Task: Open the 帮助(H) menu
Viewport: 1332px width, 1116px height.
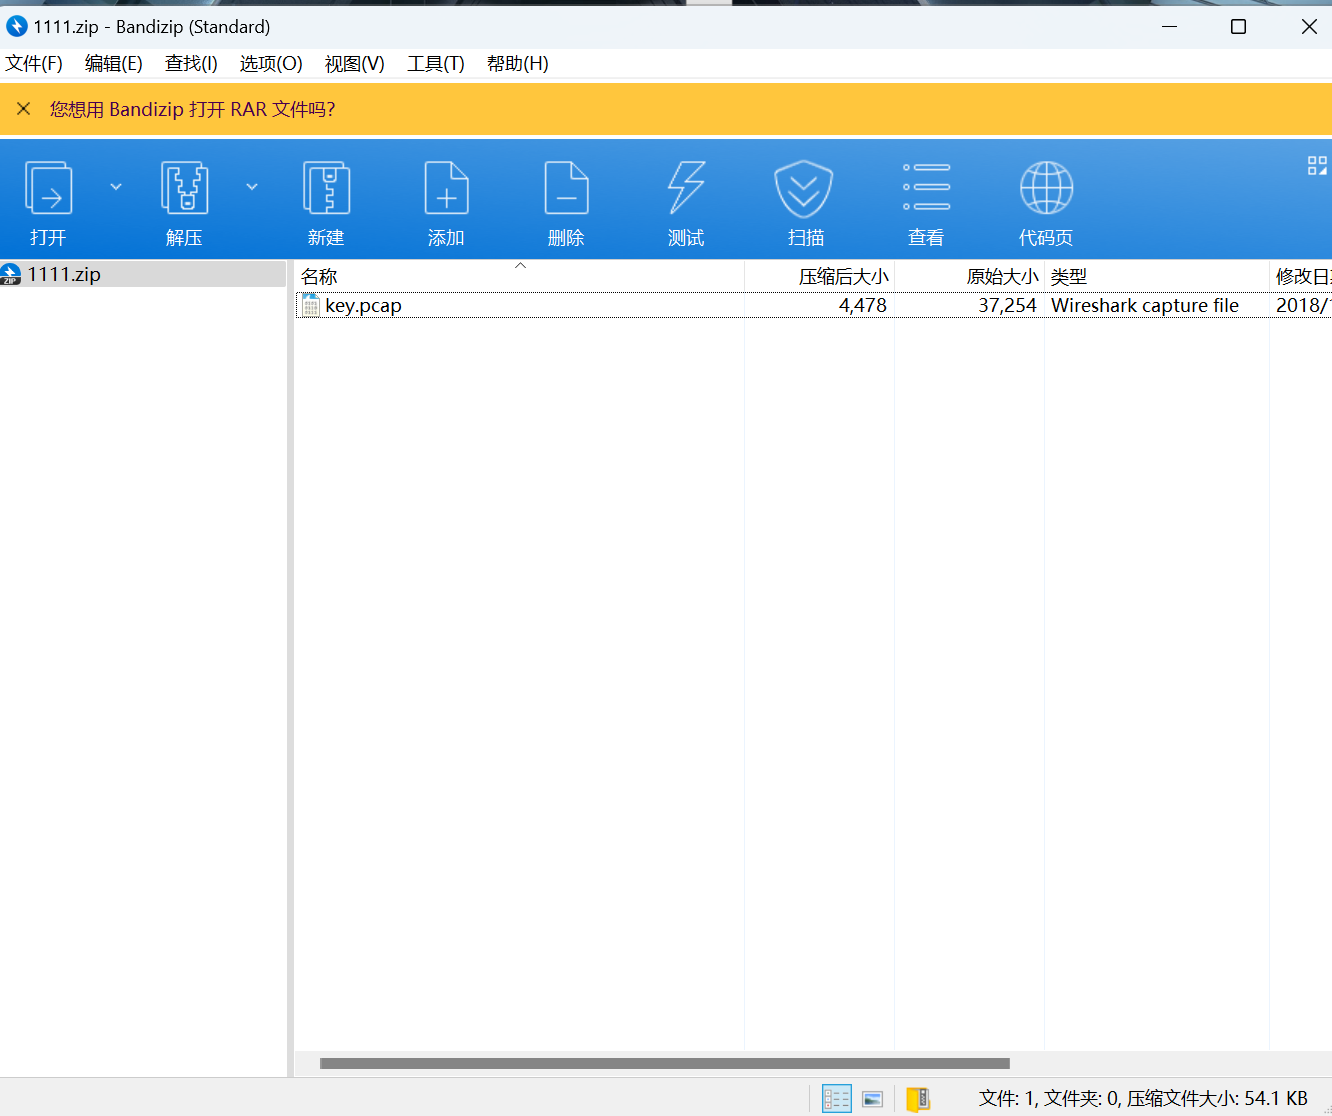Action: click(x=518, y=64)
